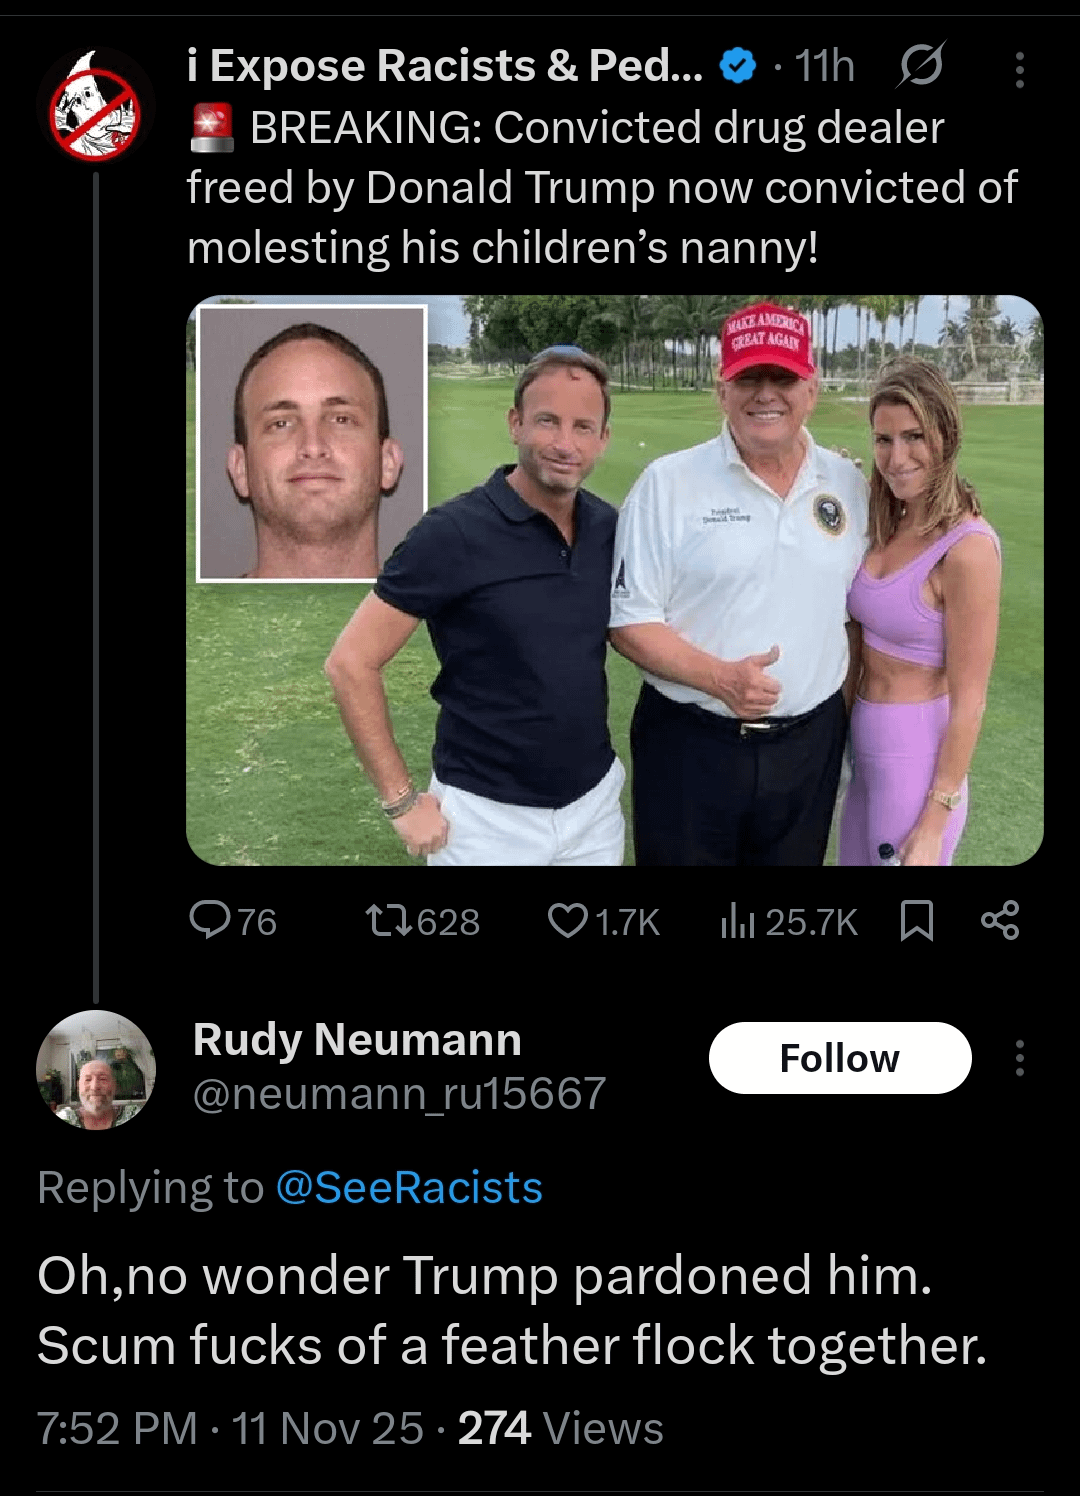Tap the 7:52 PM timestamp on the reply
Screen dimensions: 1080x1496
(117, 1427)
